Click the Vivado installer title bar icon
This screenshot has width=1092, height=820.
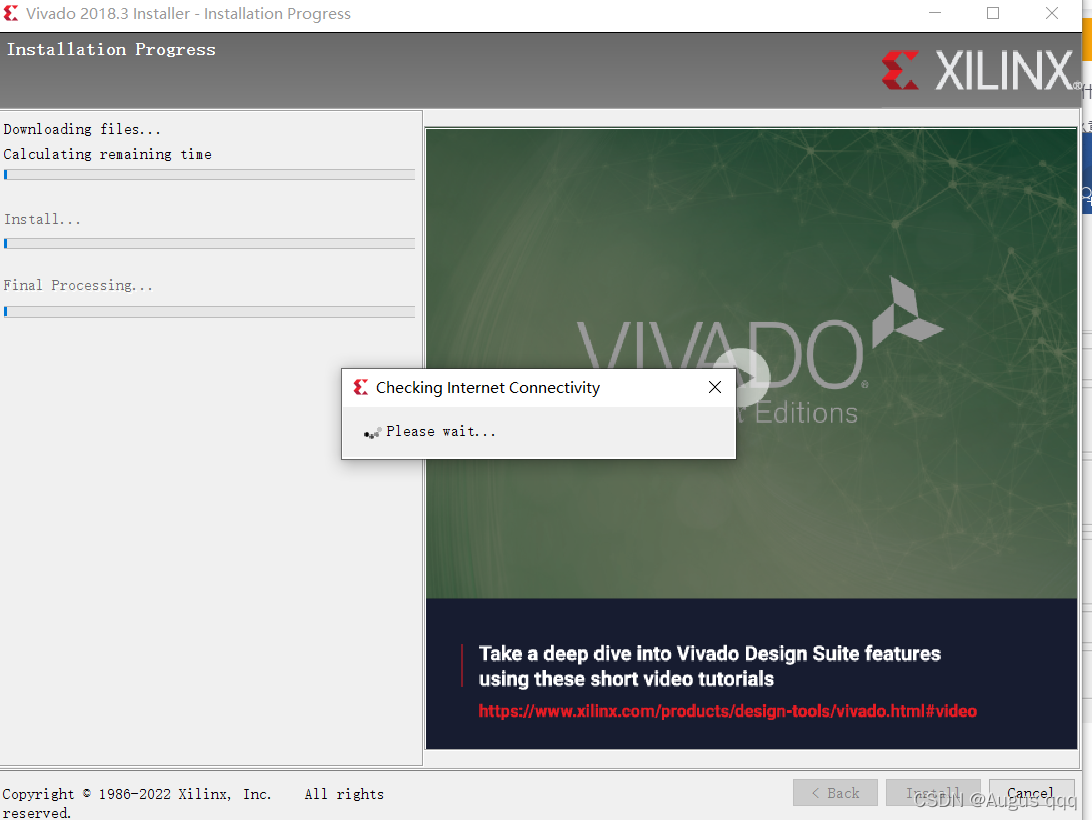pyautogui.click(x=10, y=13)
